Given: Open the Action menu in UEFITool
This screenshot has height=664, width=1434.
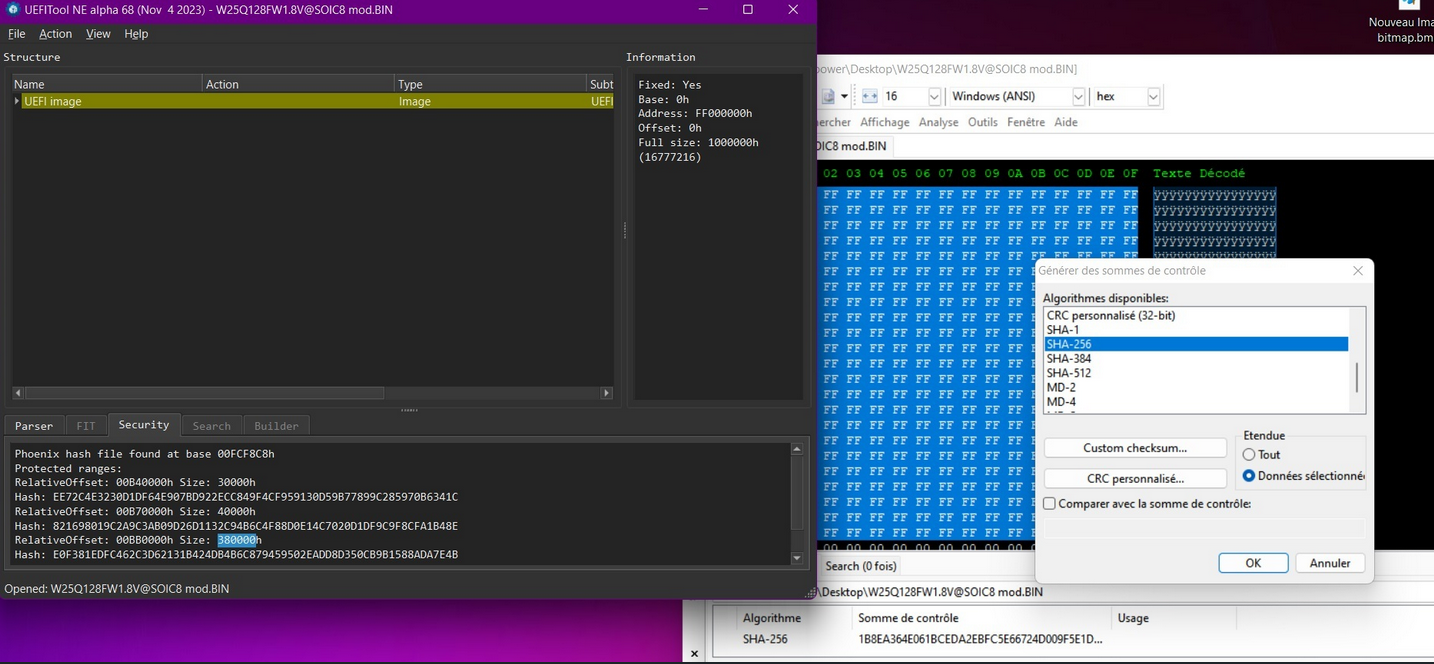Looking at the screenshot, I should 56,34.
